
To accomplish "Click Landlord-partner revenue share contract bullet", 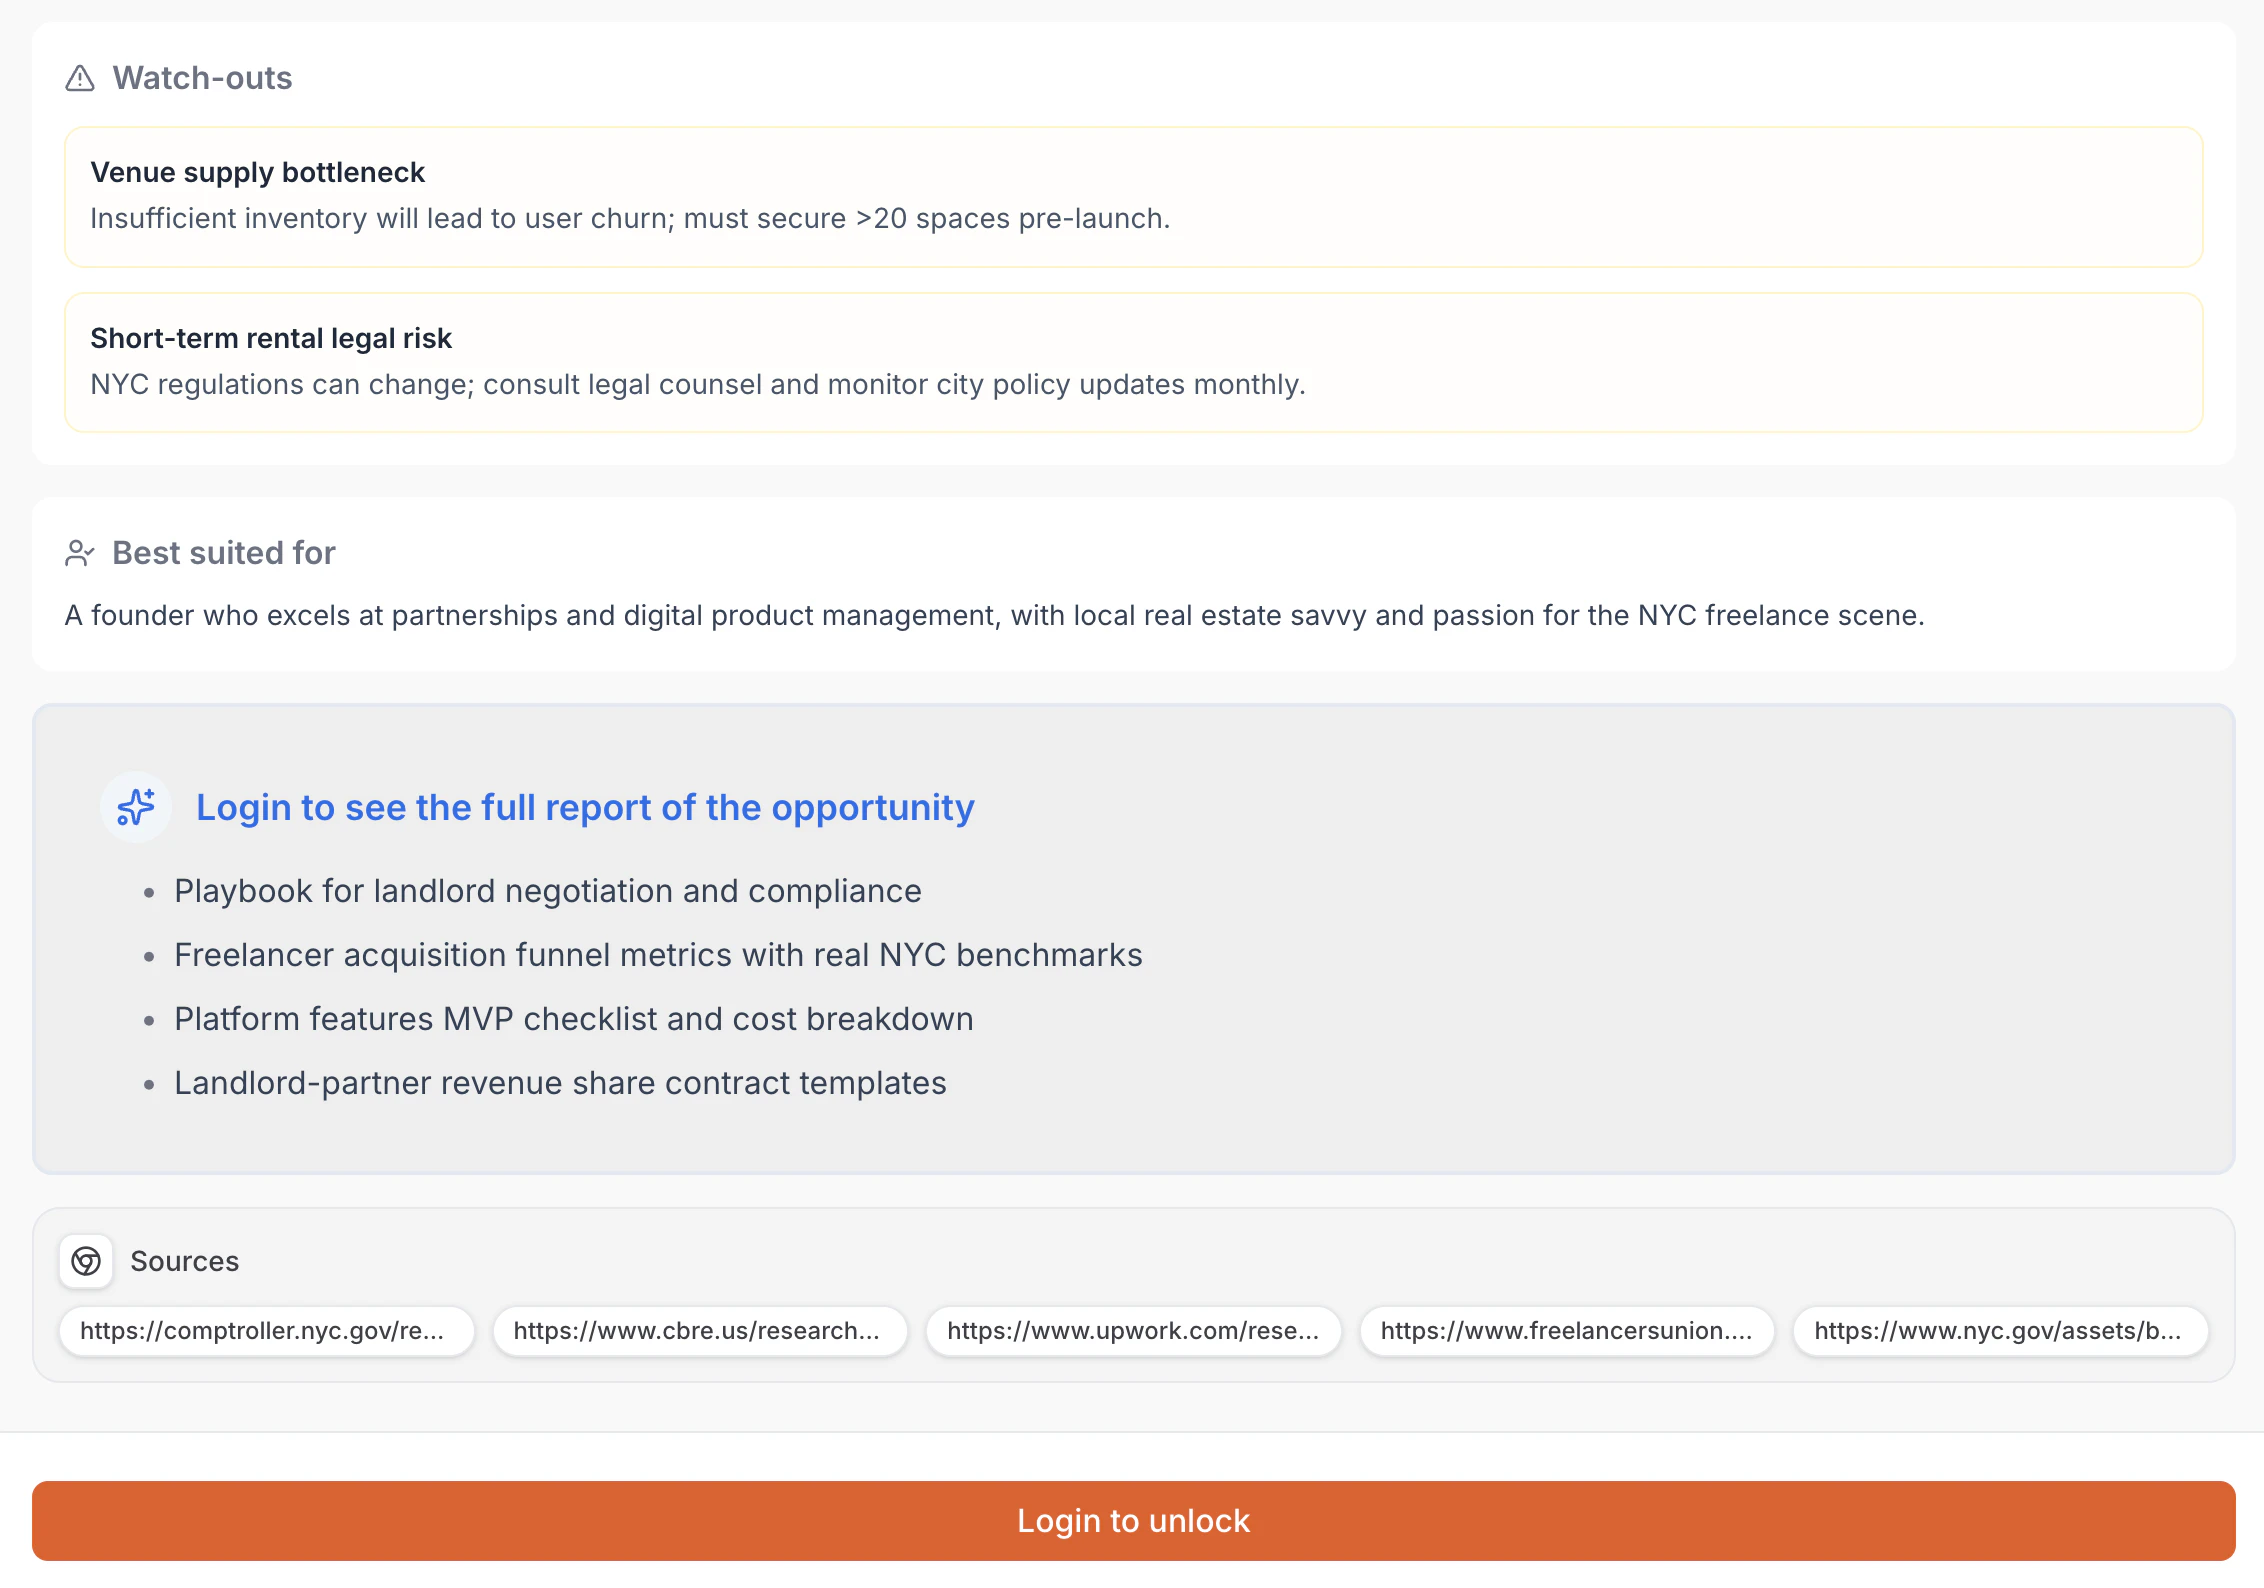I will point(559,1083).
